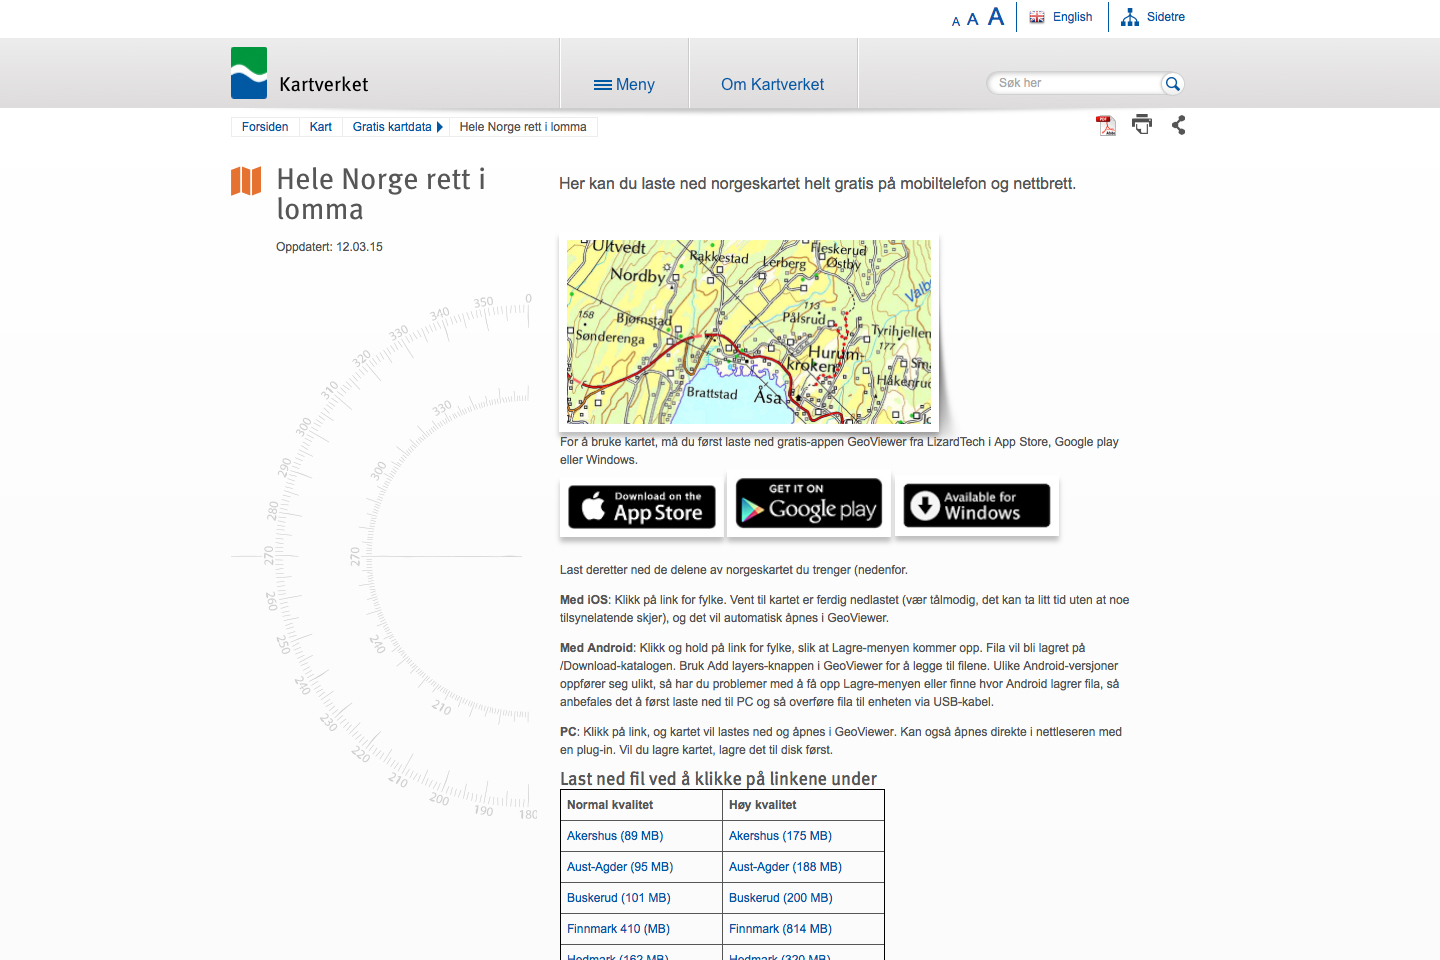
Task: Go to Forsiden breadcrumb
Action: point(265,127)
